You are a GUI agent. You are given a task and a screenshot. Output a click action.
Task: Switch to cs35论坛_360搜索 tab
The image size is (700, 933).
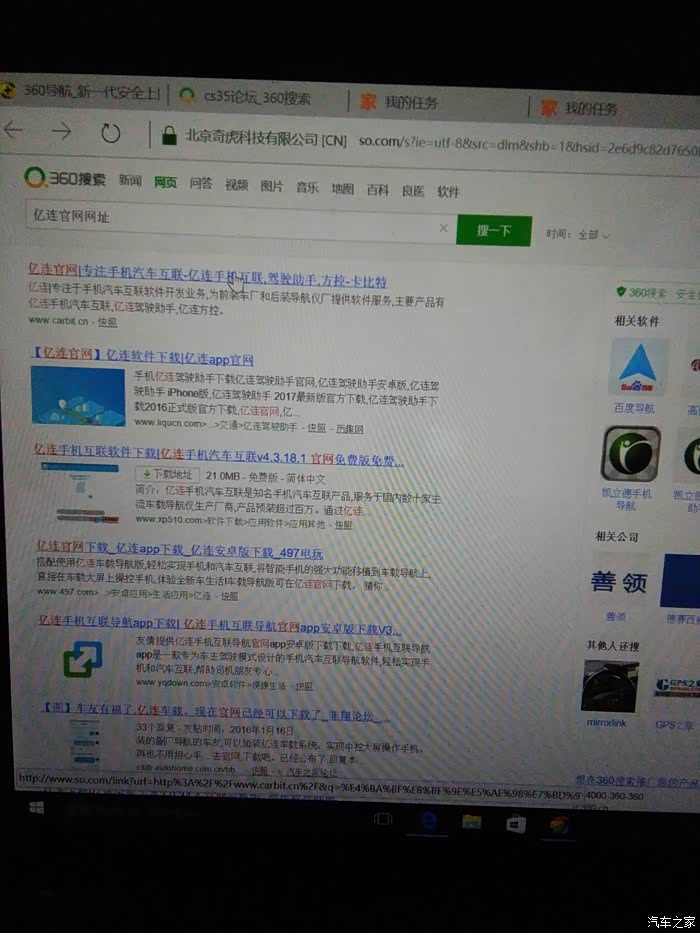click(256, 97)
